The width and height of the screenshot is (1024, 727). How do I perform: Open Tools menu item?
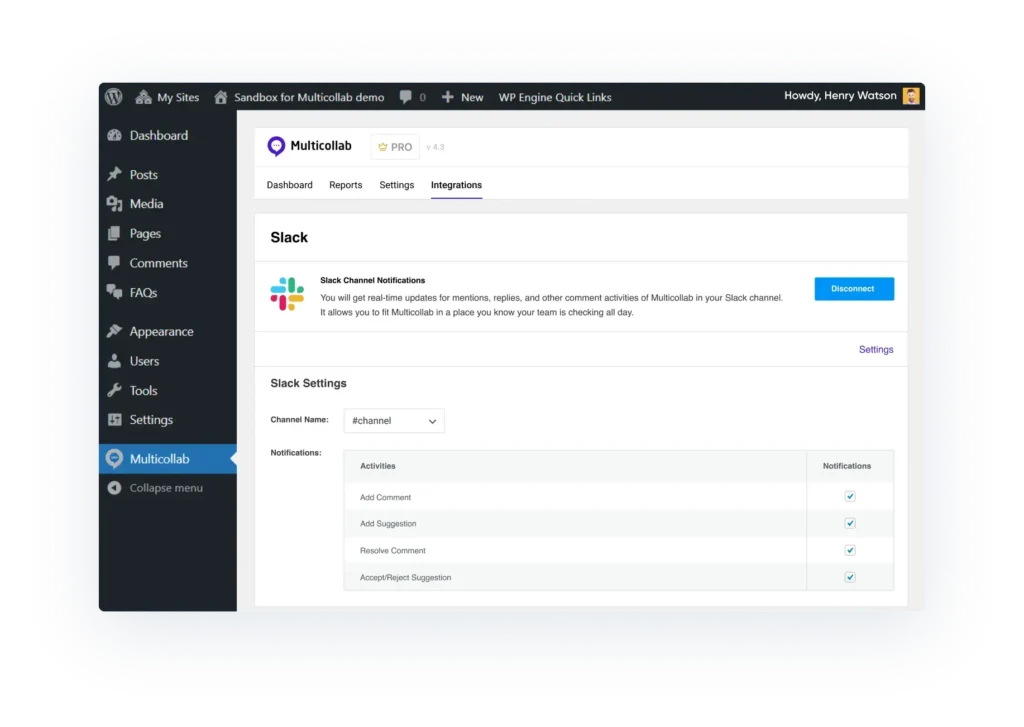click(143, 390)
